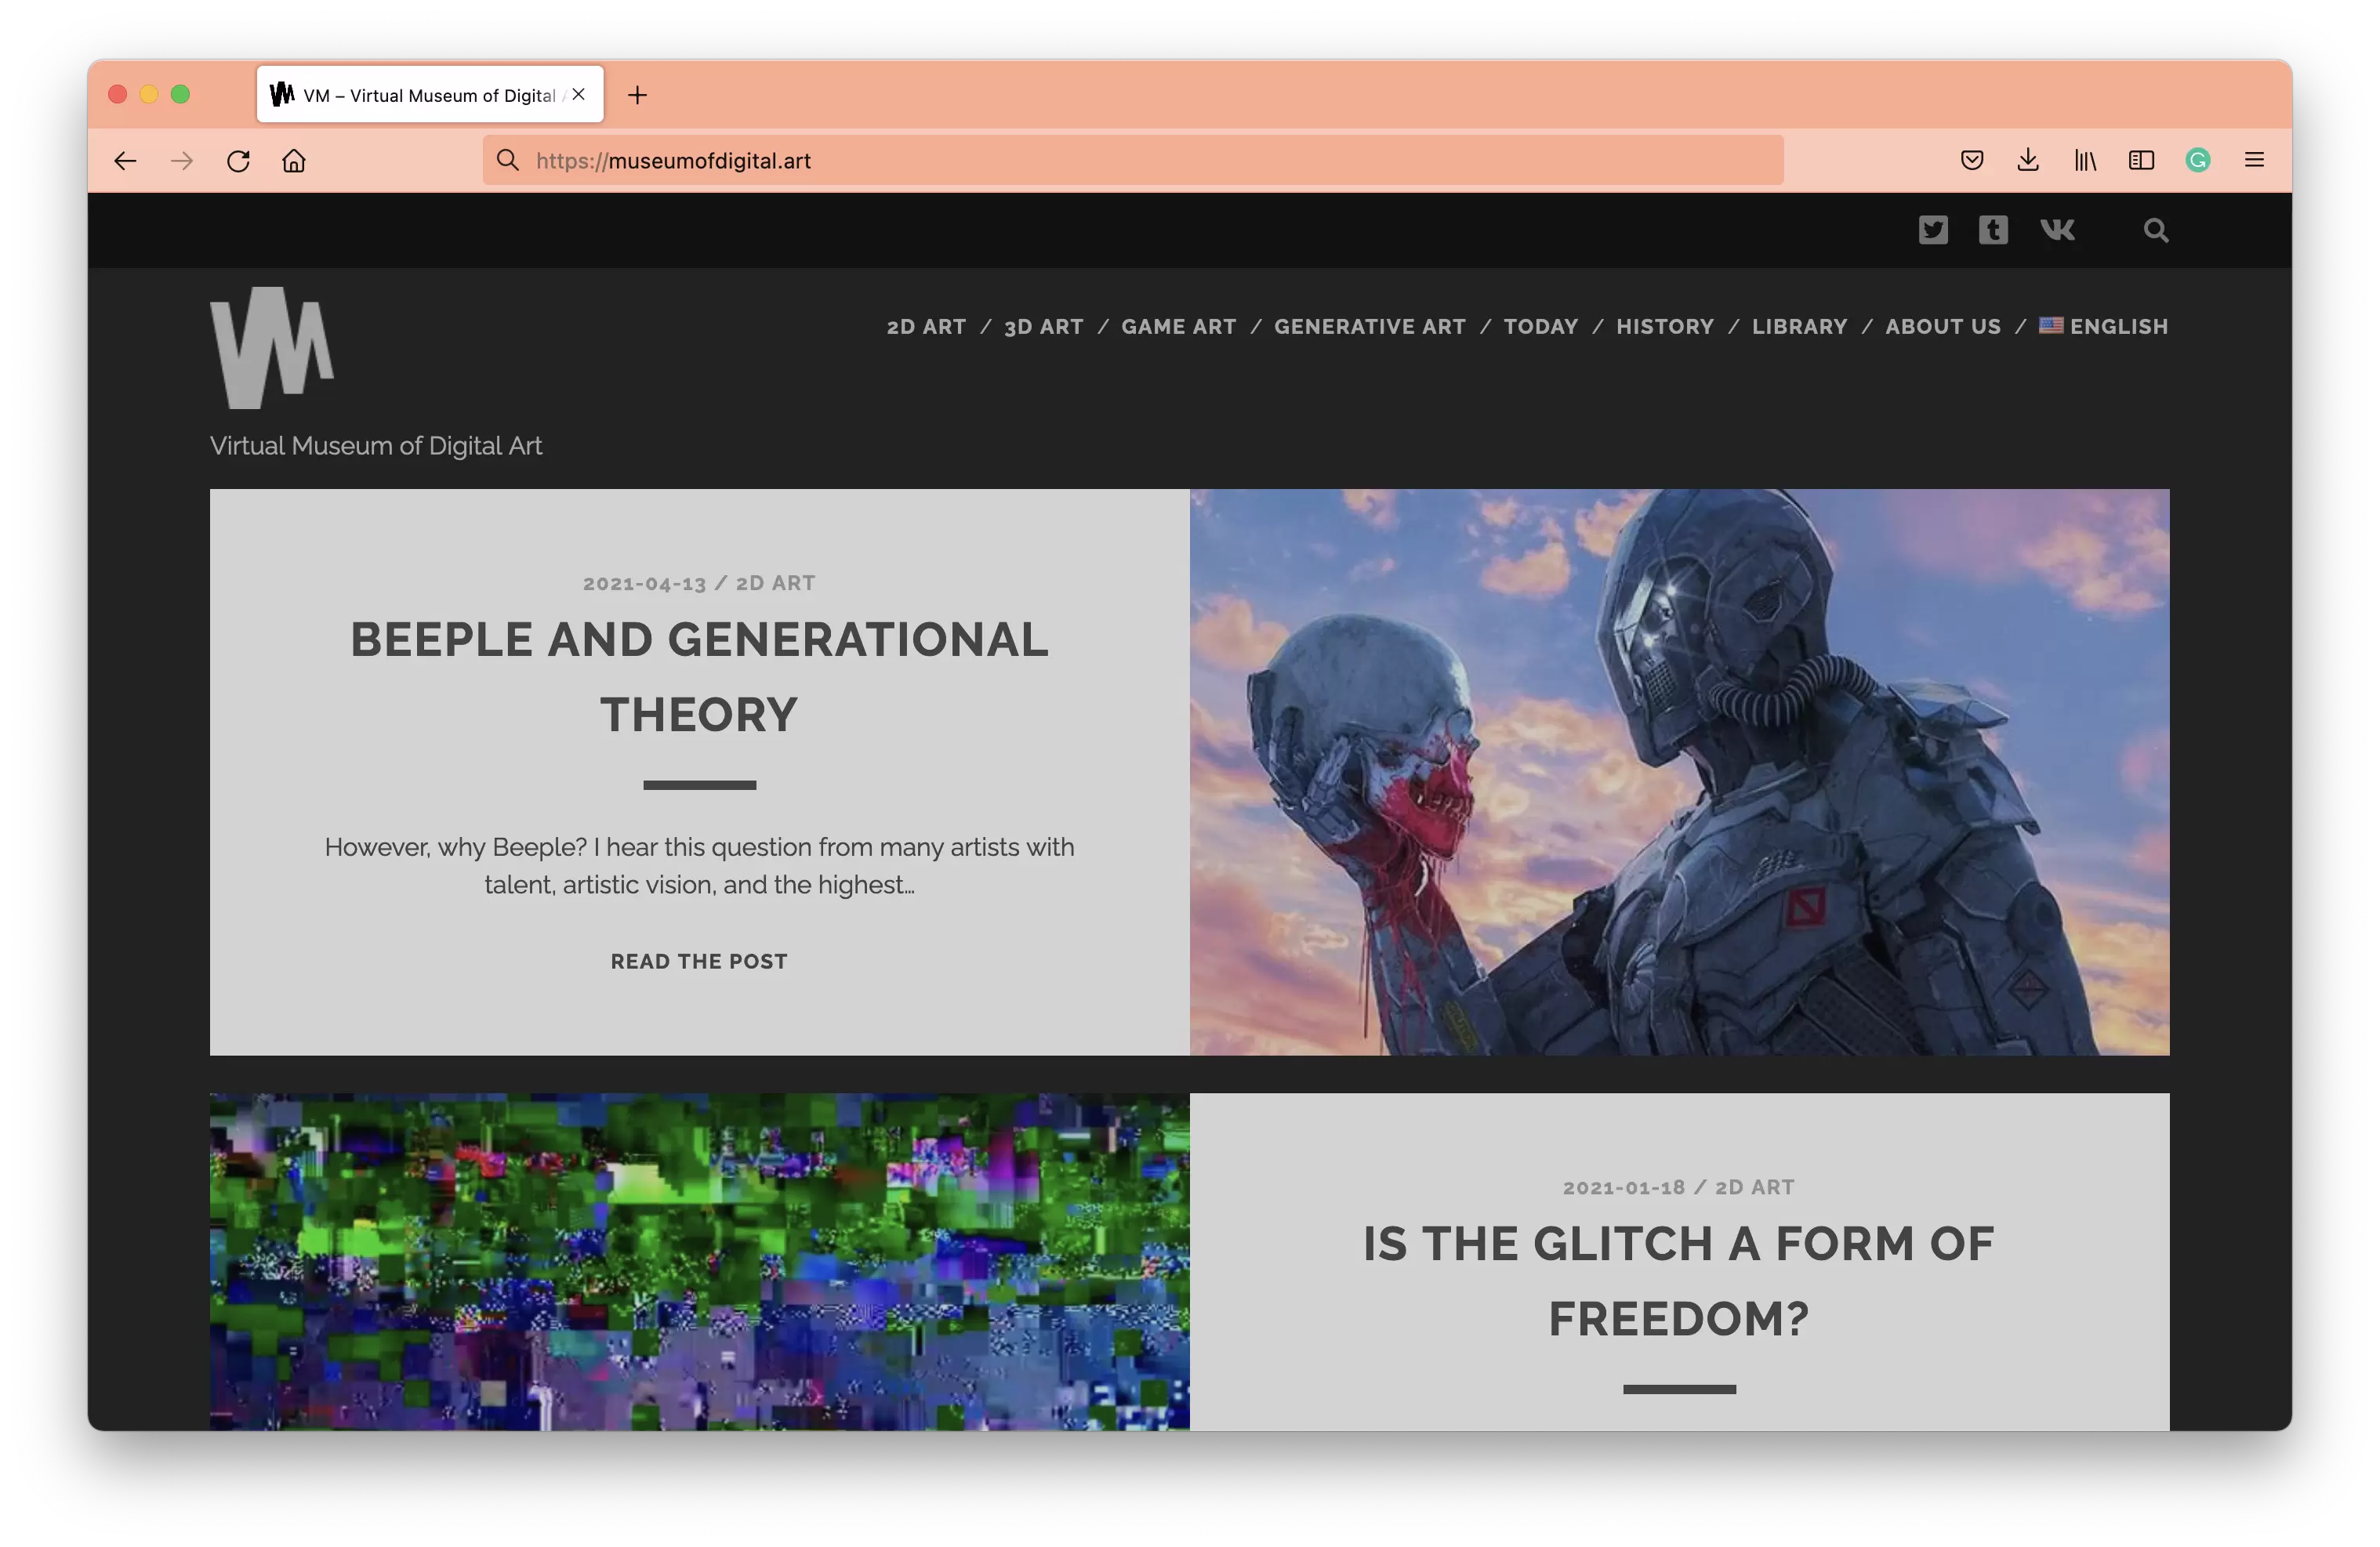
Task: Click Virtual Museum of Digital Art tagline
Action: pyautogui.click(x=376, y=446)
